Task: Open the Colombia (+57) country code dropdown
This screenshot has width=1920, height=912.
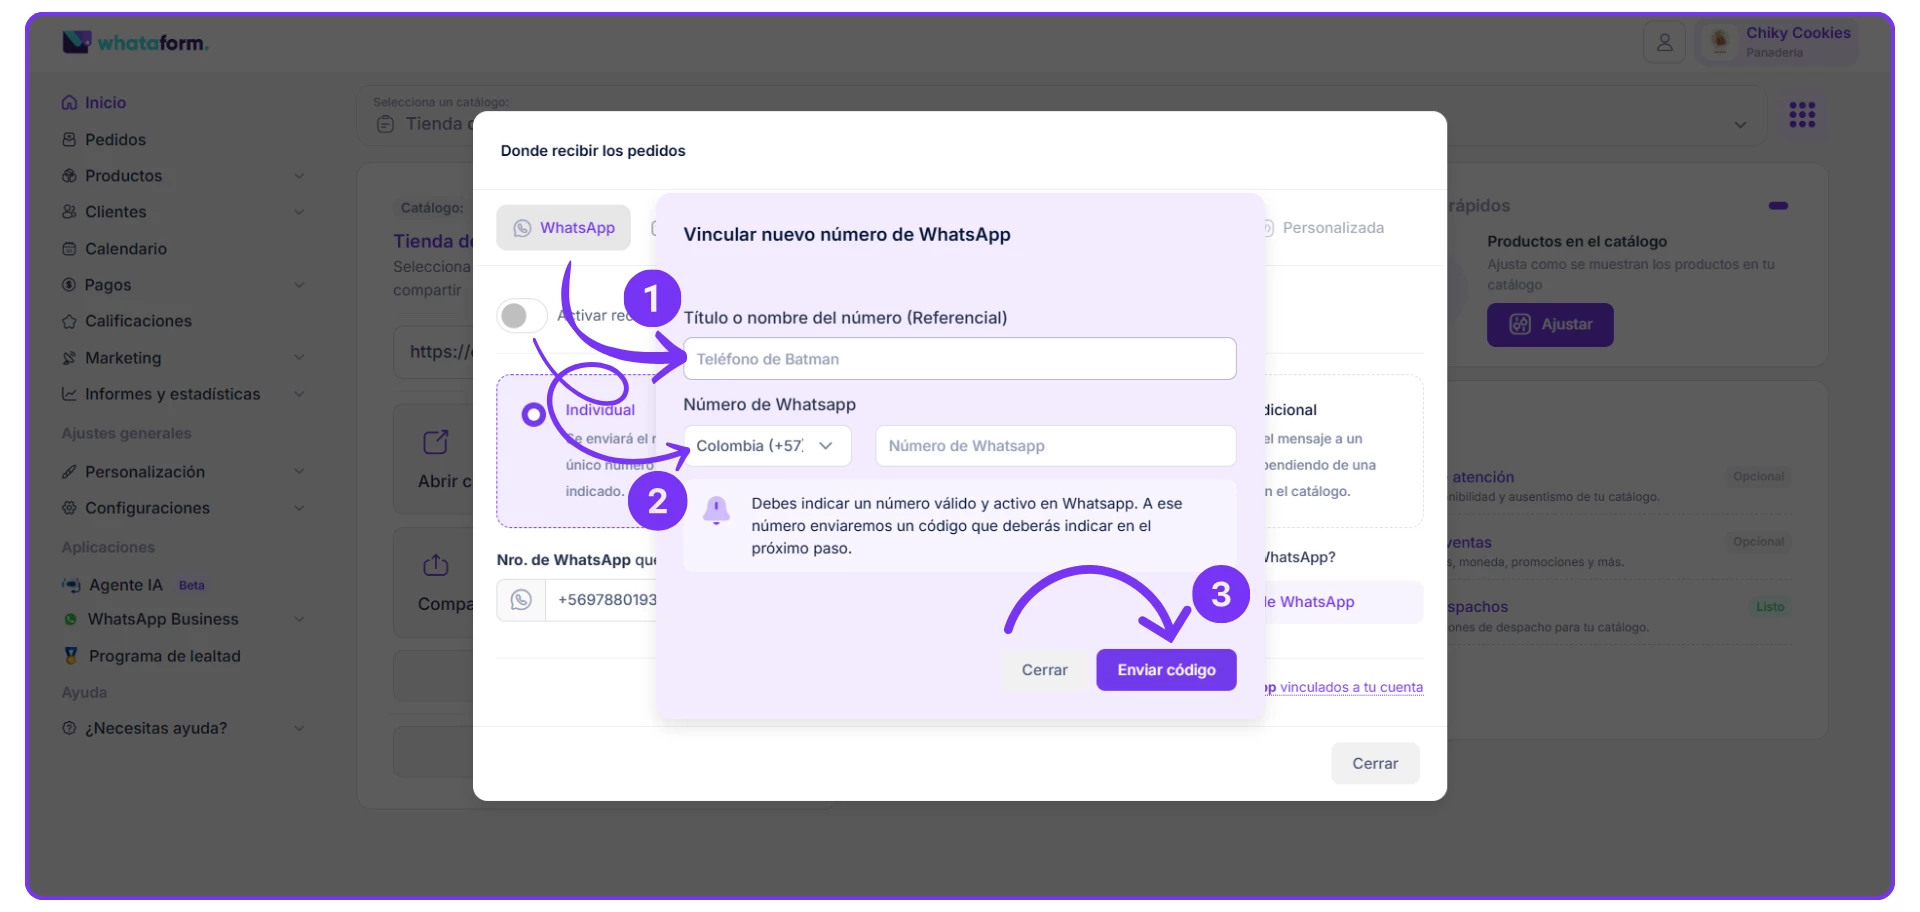Action: pyautogui.click(x=767, y=446)
